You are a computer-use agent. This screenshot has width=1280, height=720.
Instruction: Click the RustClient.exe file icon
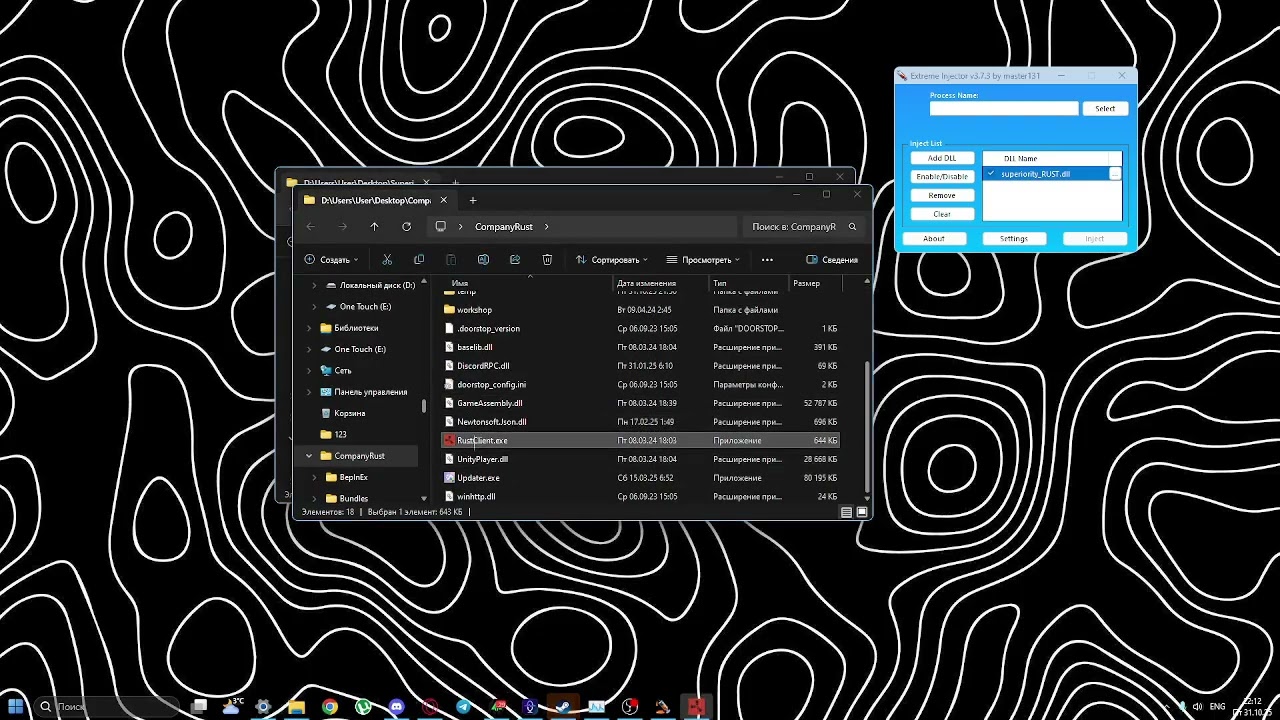point(450,440)
